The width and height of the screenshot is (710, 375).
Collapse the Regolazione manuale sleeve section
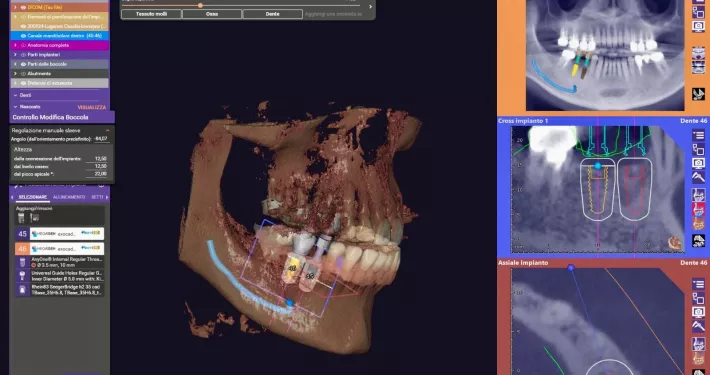tap(107, 130)
